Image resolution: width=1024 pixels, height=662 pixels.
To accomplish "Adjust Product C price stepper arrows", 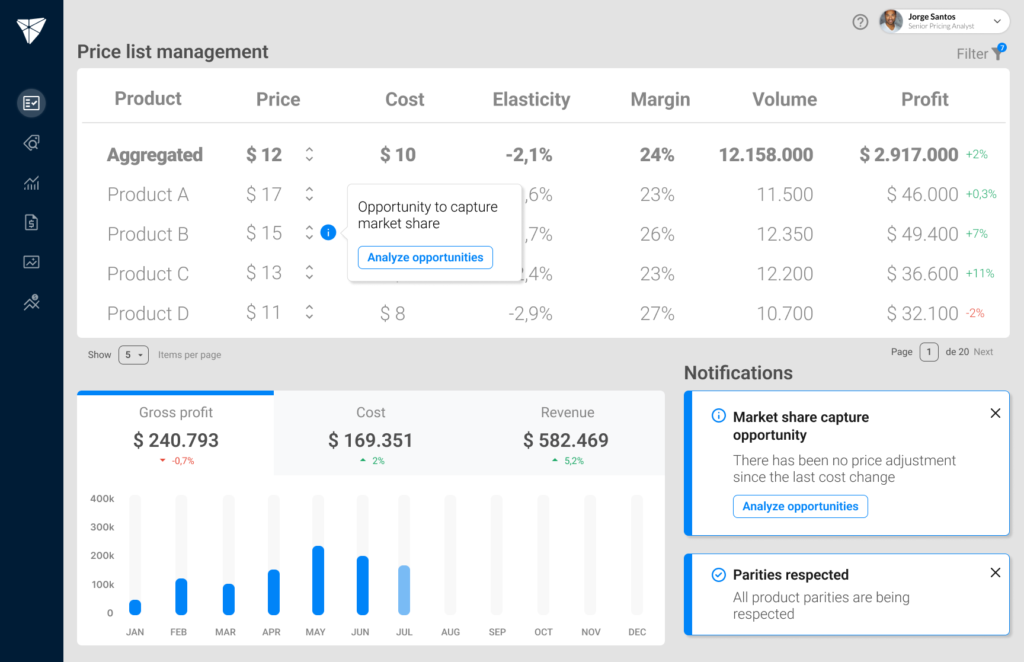I will 309,272.
